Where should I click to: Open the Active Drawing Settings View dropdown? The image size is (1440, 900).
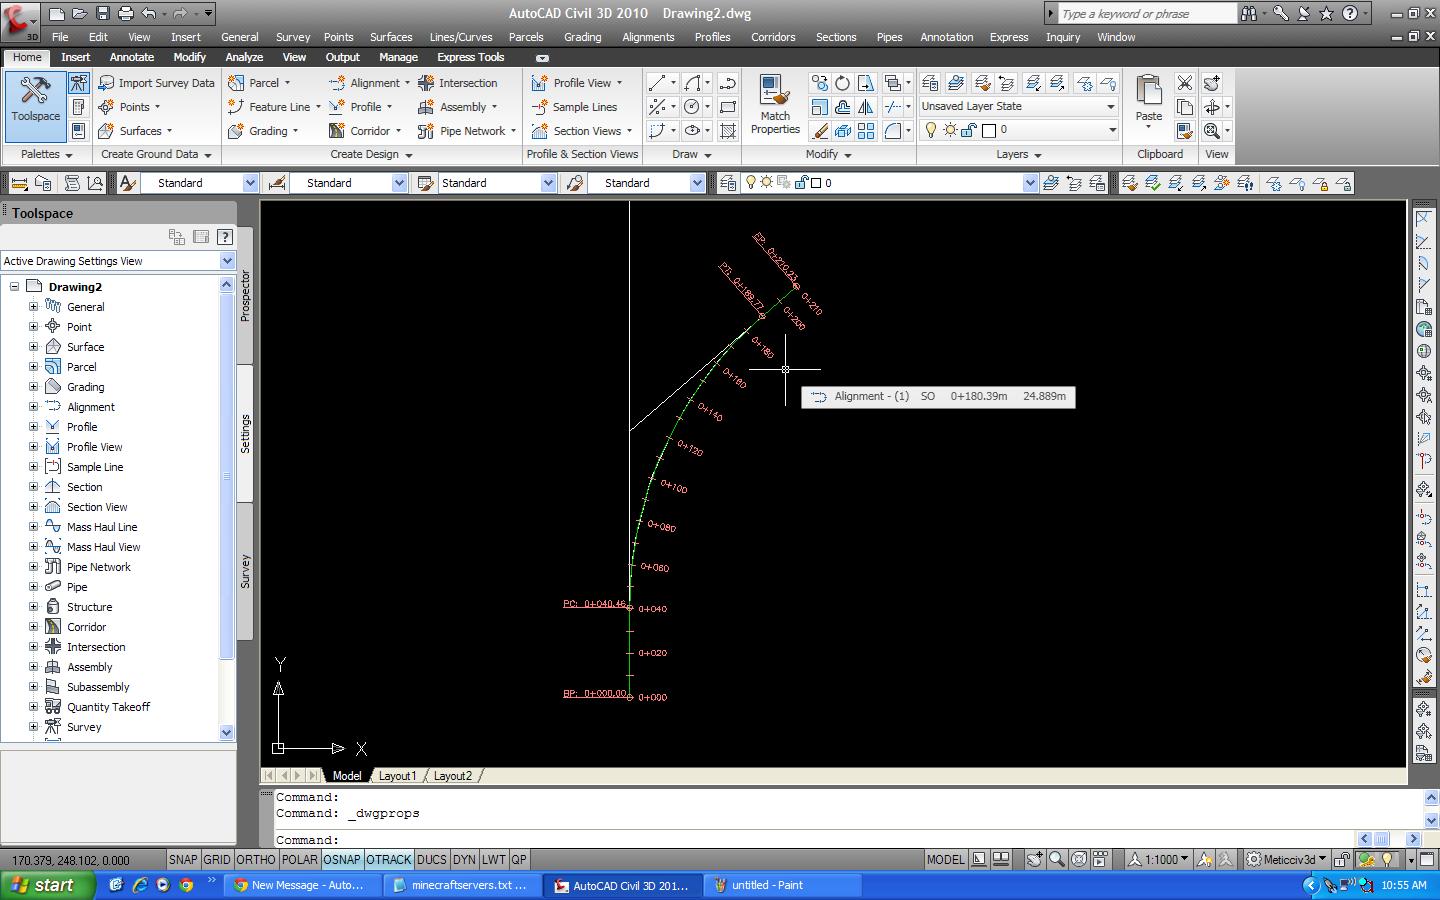coord(226,261)
